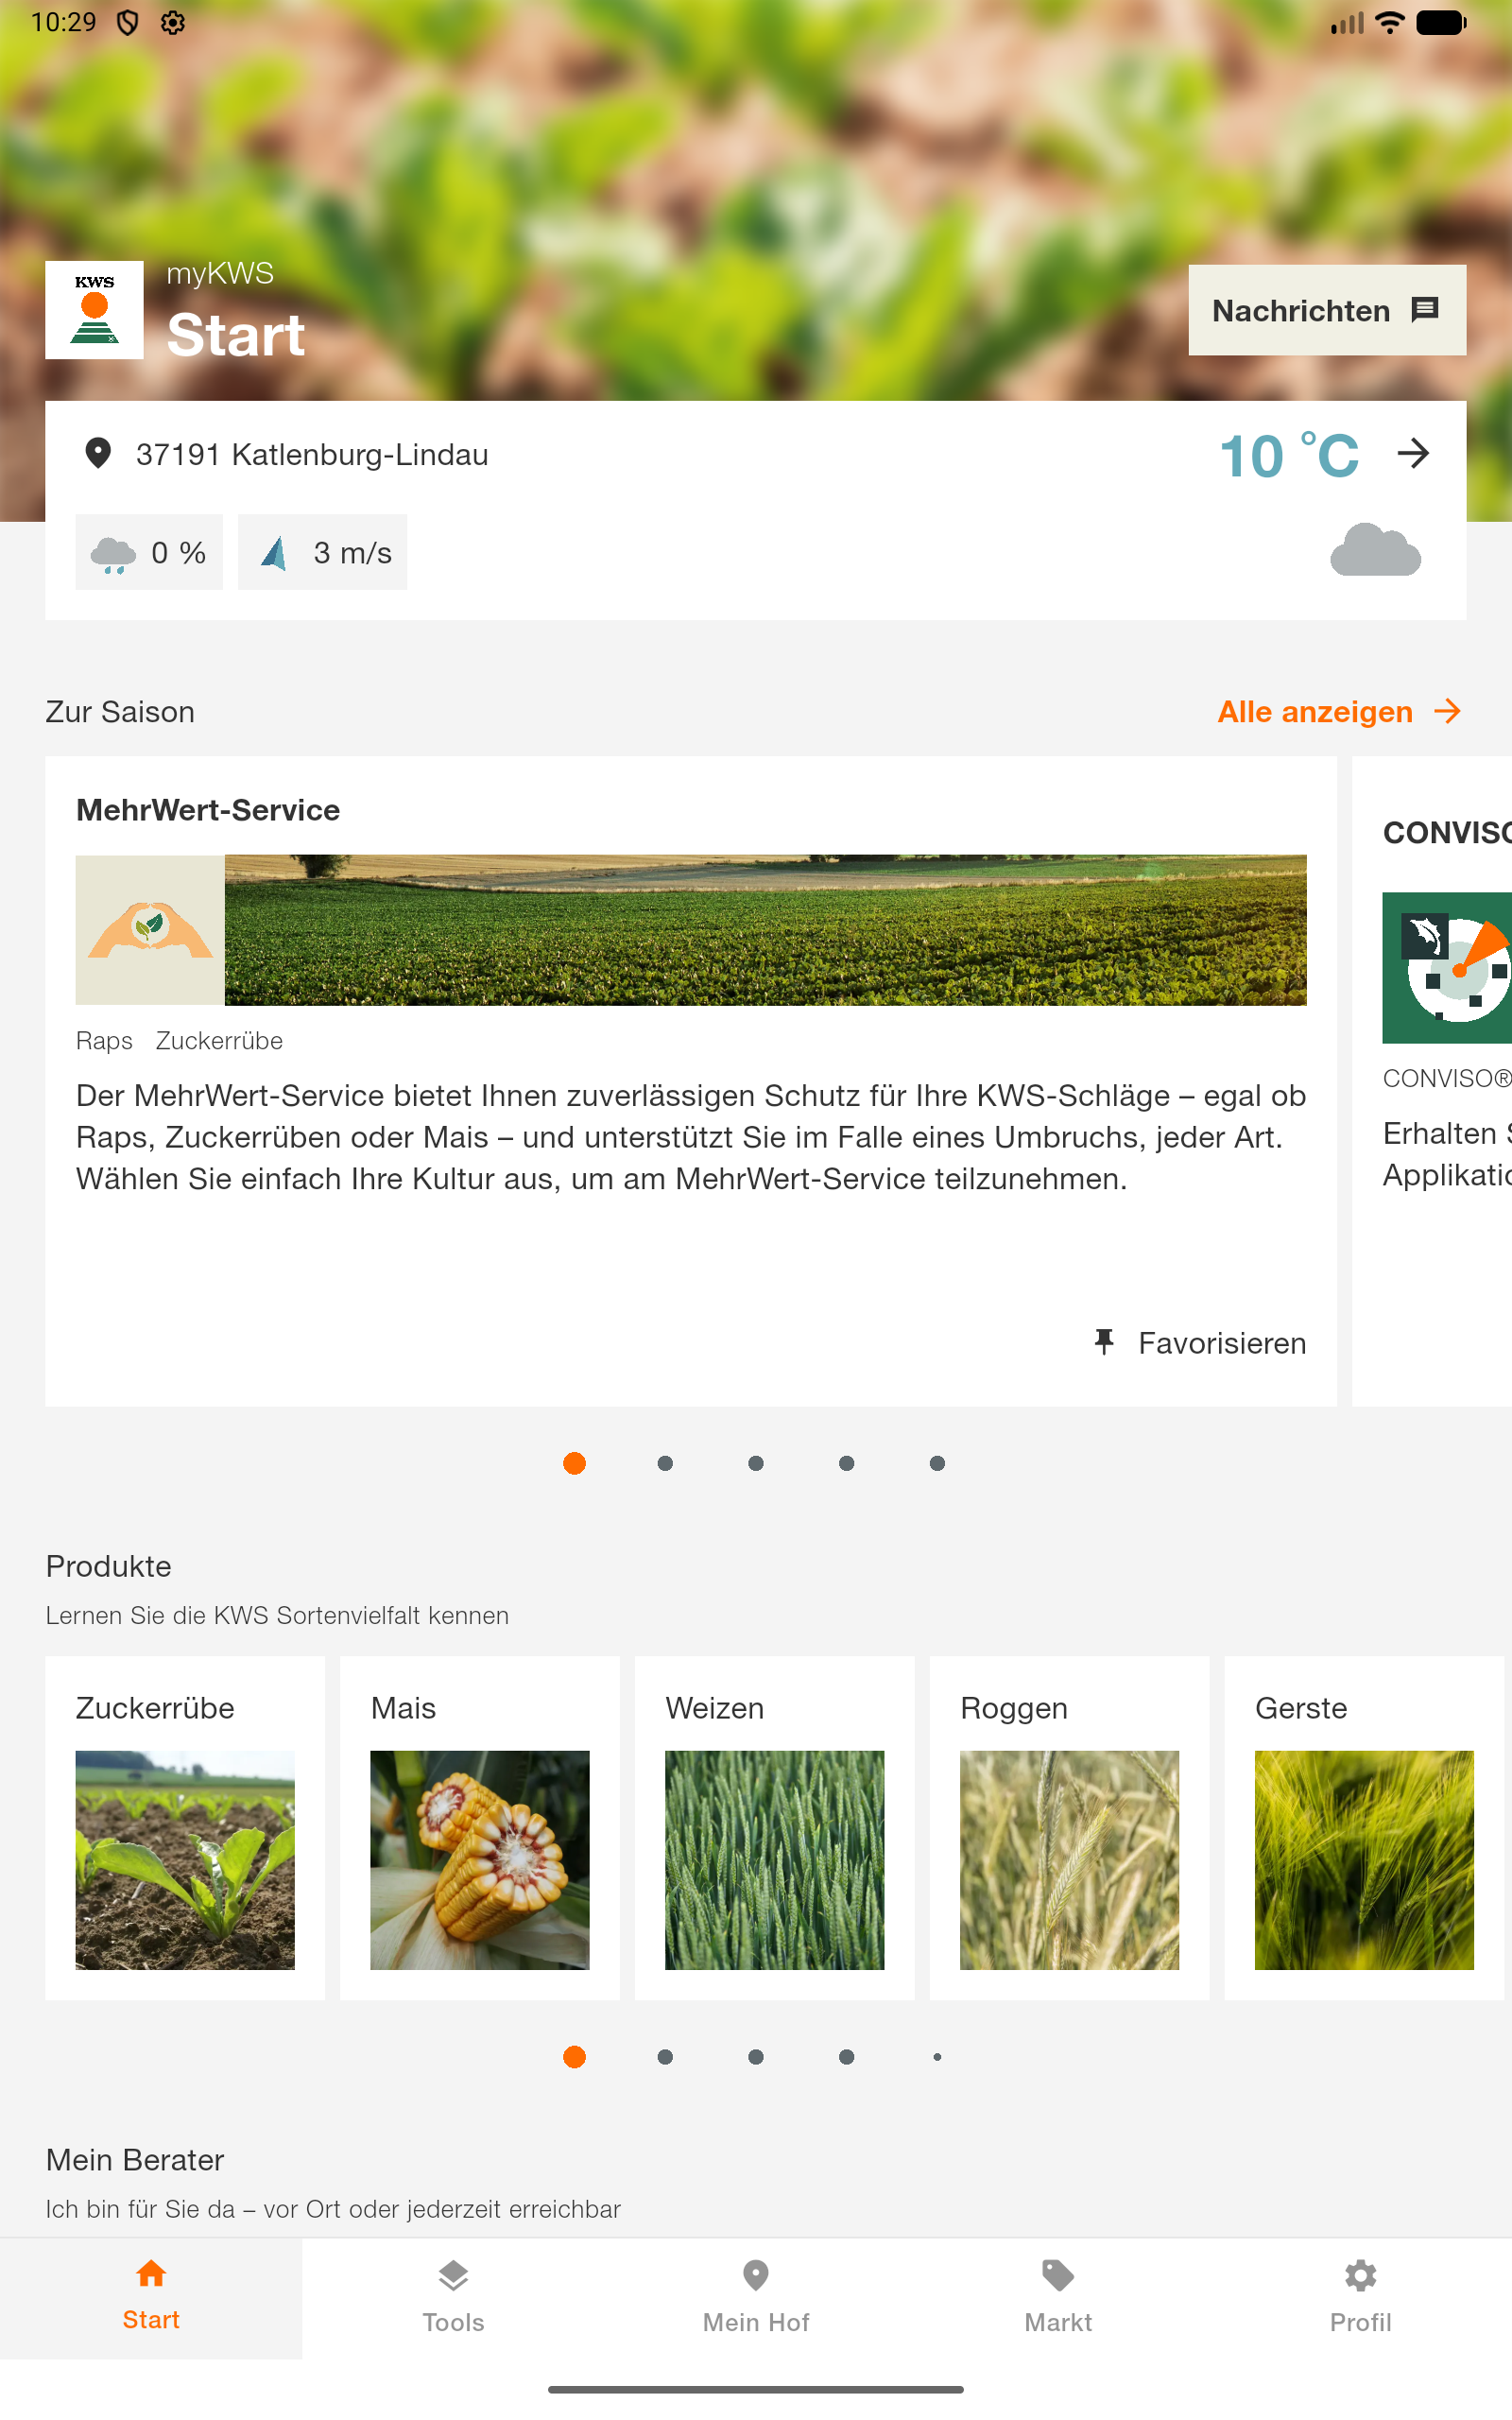The height and width of the screenshot is (2420, 1512).
Task: Open the Mais product card
Action: [x=480, y=1828]
